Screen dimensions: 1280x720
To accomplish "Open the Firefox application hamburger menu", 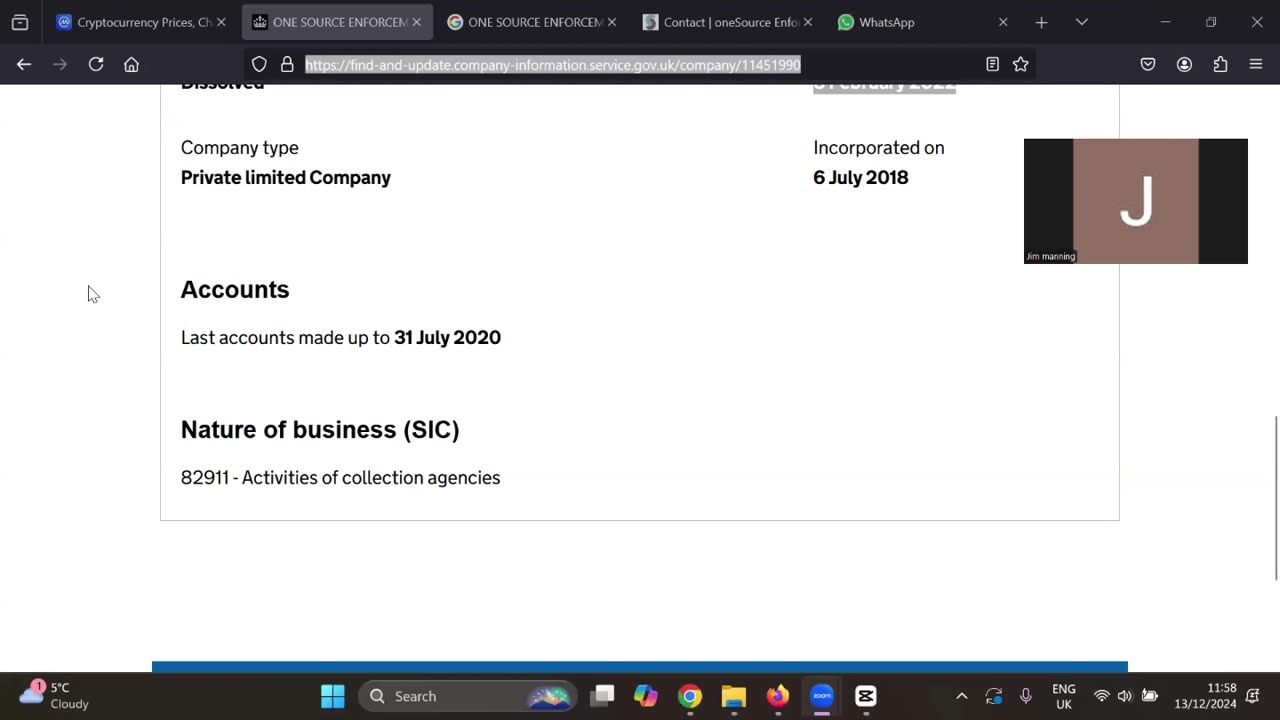I will click(x=1256, y=64).
